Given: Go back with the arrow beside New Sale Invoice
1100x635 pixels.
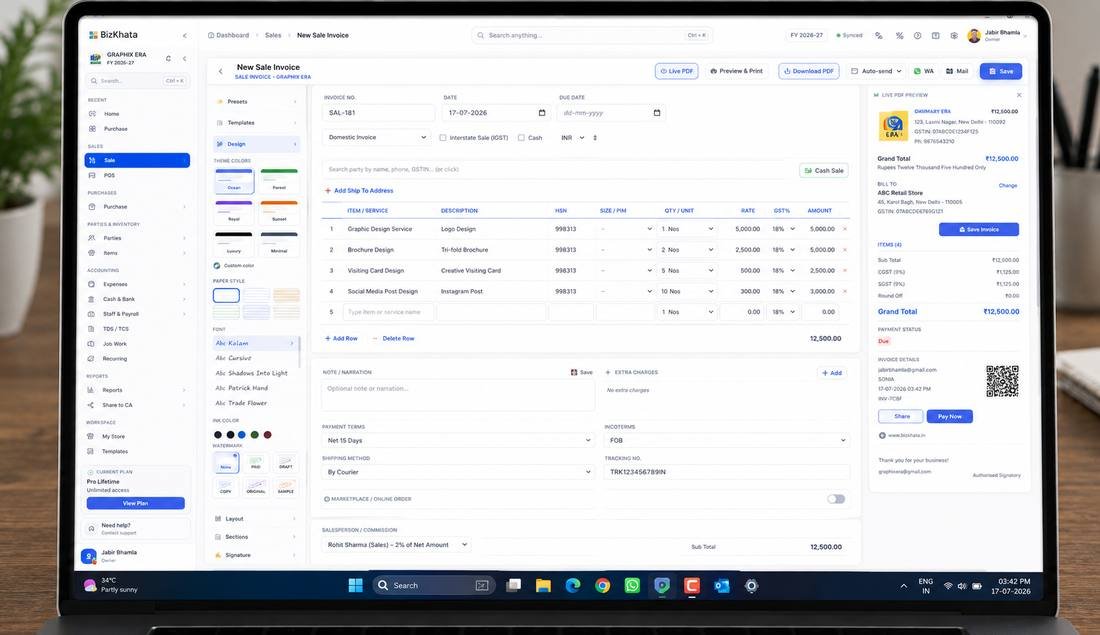Looking at the screenshot, I should (x=220, y=71).
